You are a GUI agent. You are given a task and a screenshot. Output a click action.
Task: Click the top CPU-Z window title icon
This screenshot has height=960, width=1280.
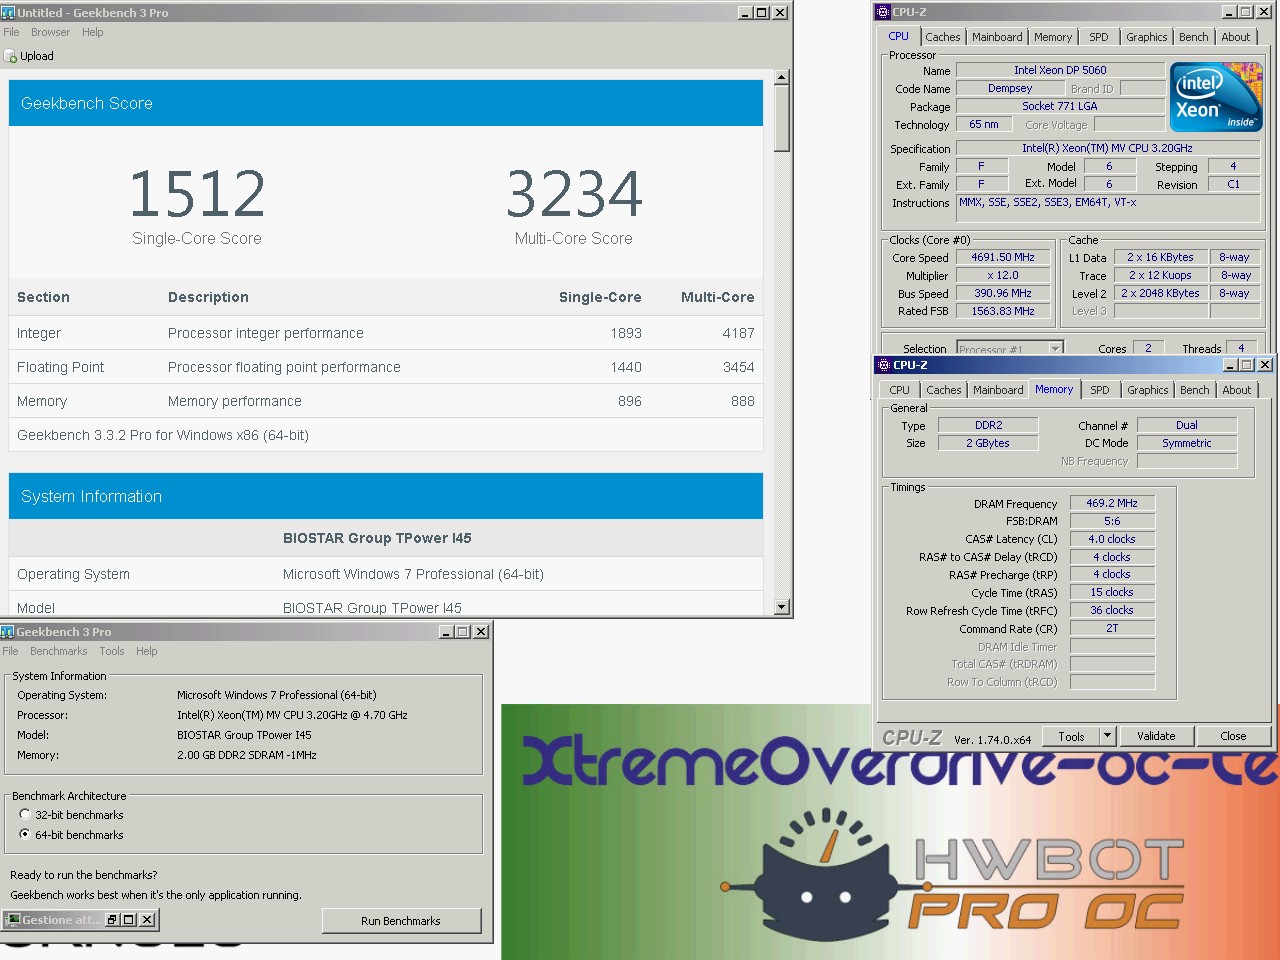[x=883, y=12]
